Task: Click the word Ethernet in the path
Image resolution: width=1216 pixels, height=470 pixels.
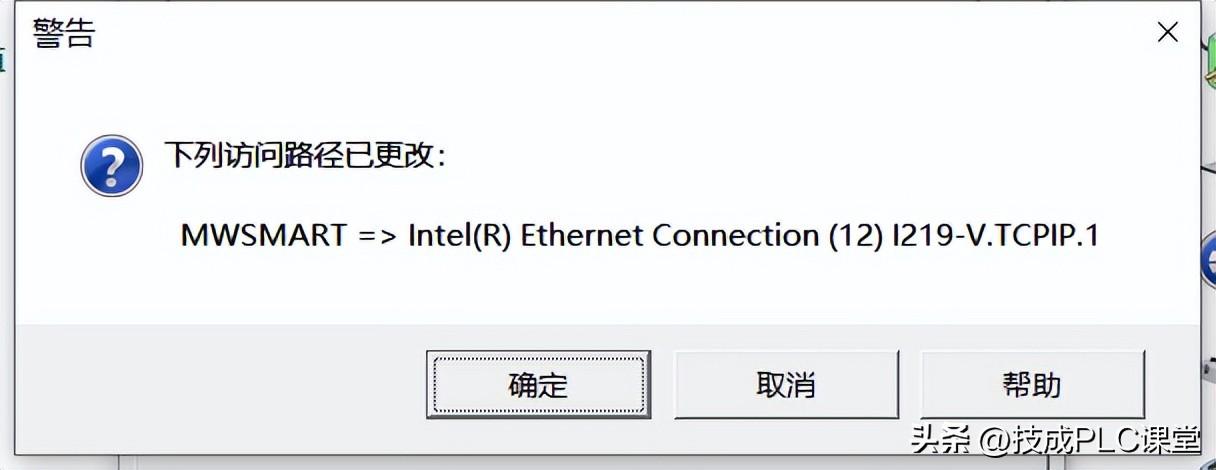Action: pos(583,235)
